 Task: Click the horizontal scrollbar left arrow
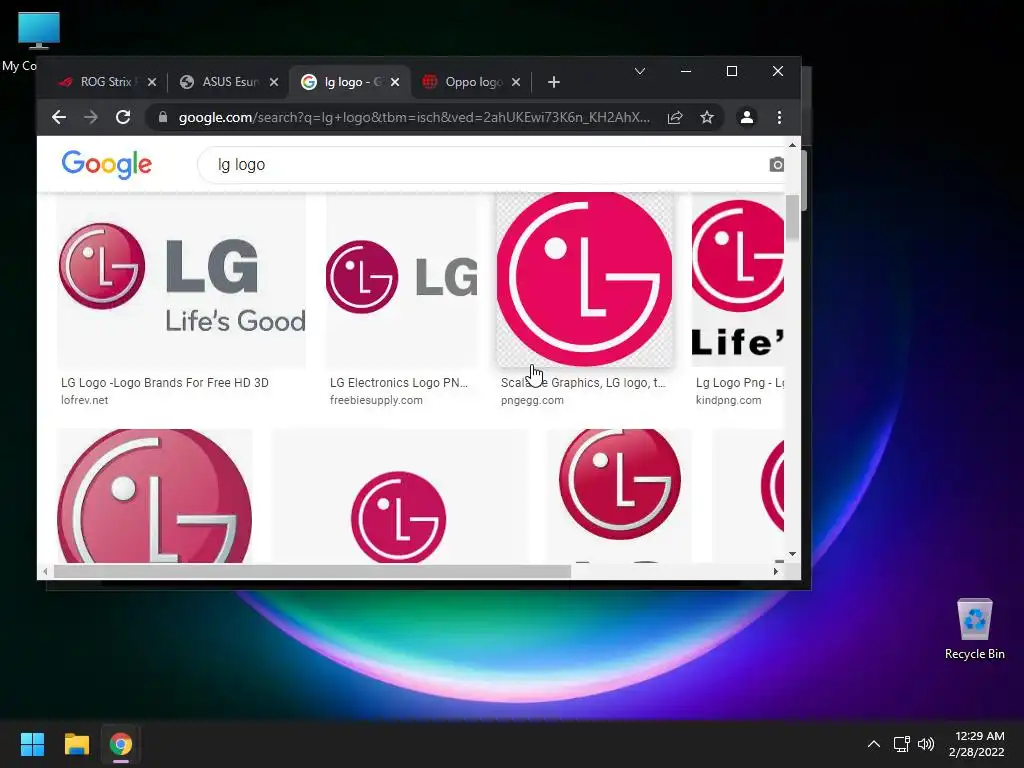tap(44, 571)
